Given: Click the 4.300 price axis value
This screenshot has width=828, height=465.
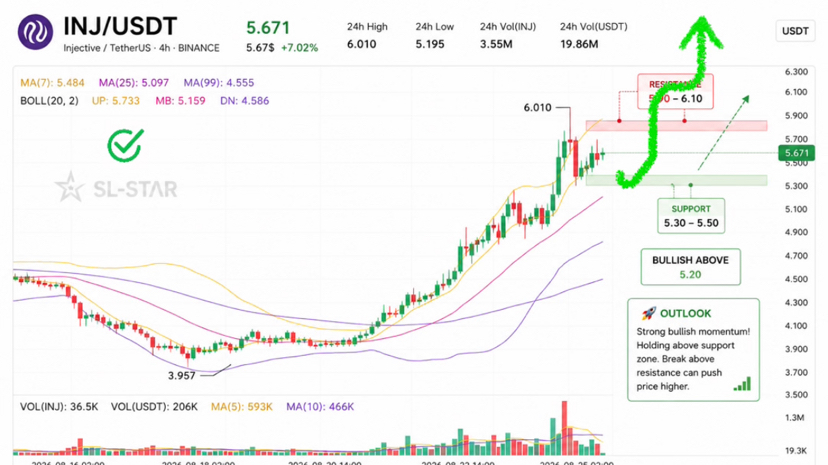Looking at the screenshot, I should 796,303.
